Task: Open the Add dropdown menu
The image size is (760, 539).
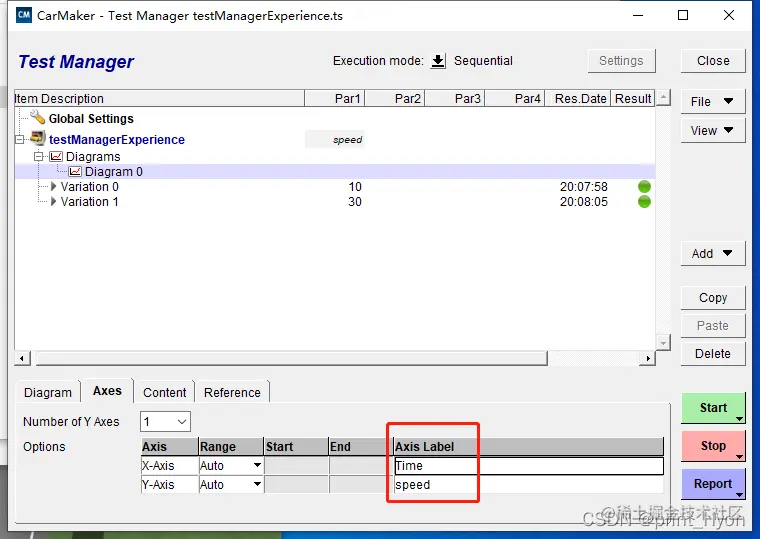Action: click(712, 254)
